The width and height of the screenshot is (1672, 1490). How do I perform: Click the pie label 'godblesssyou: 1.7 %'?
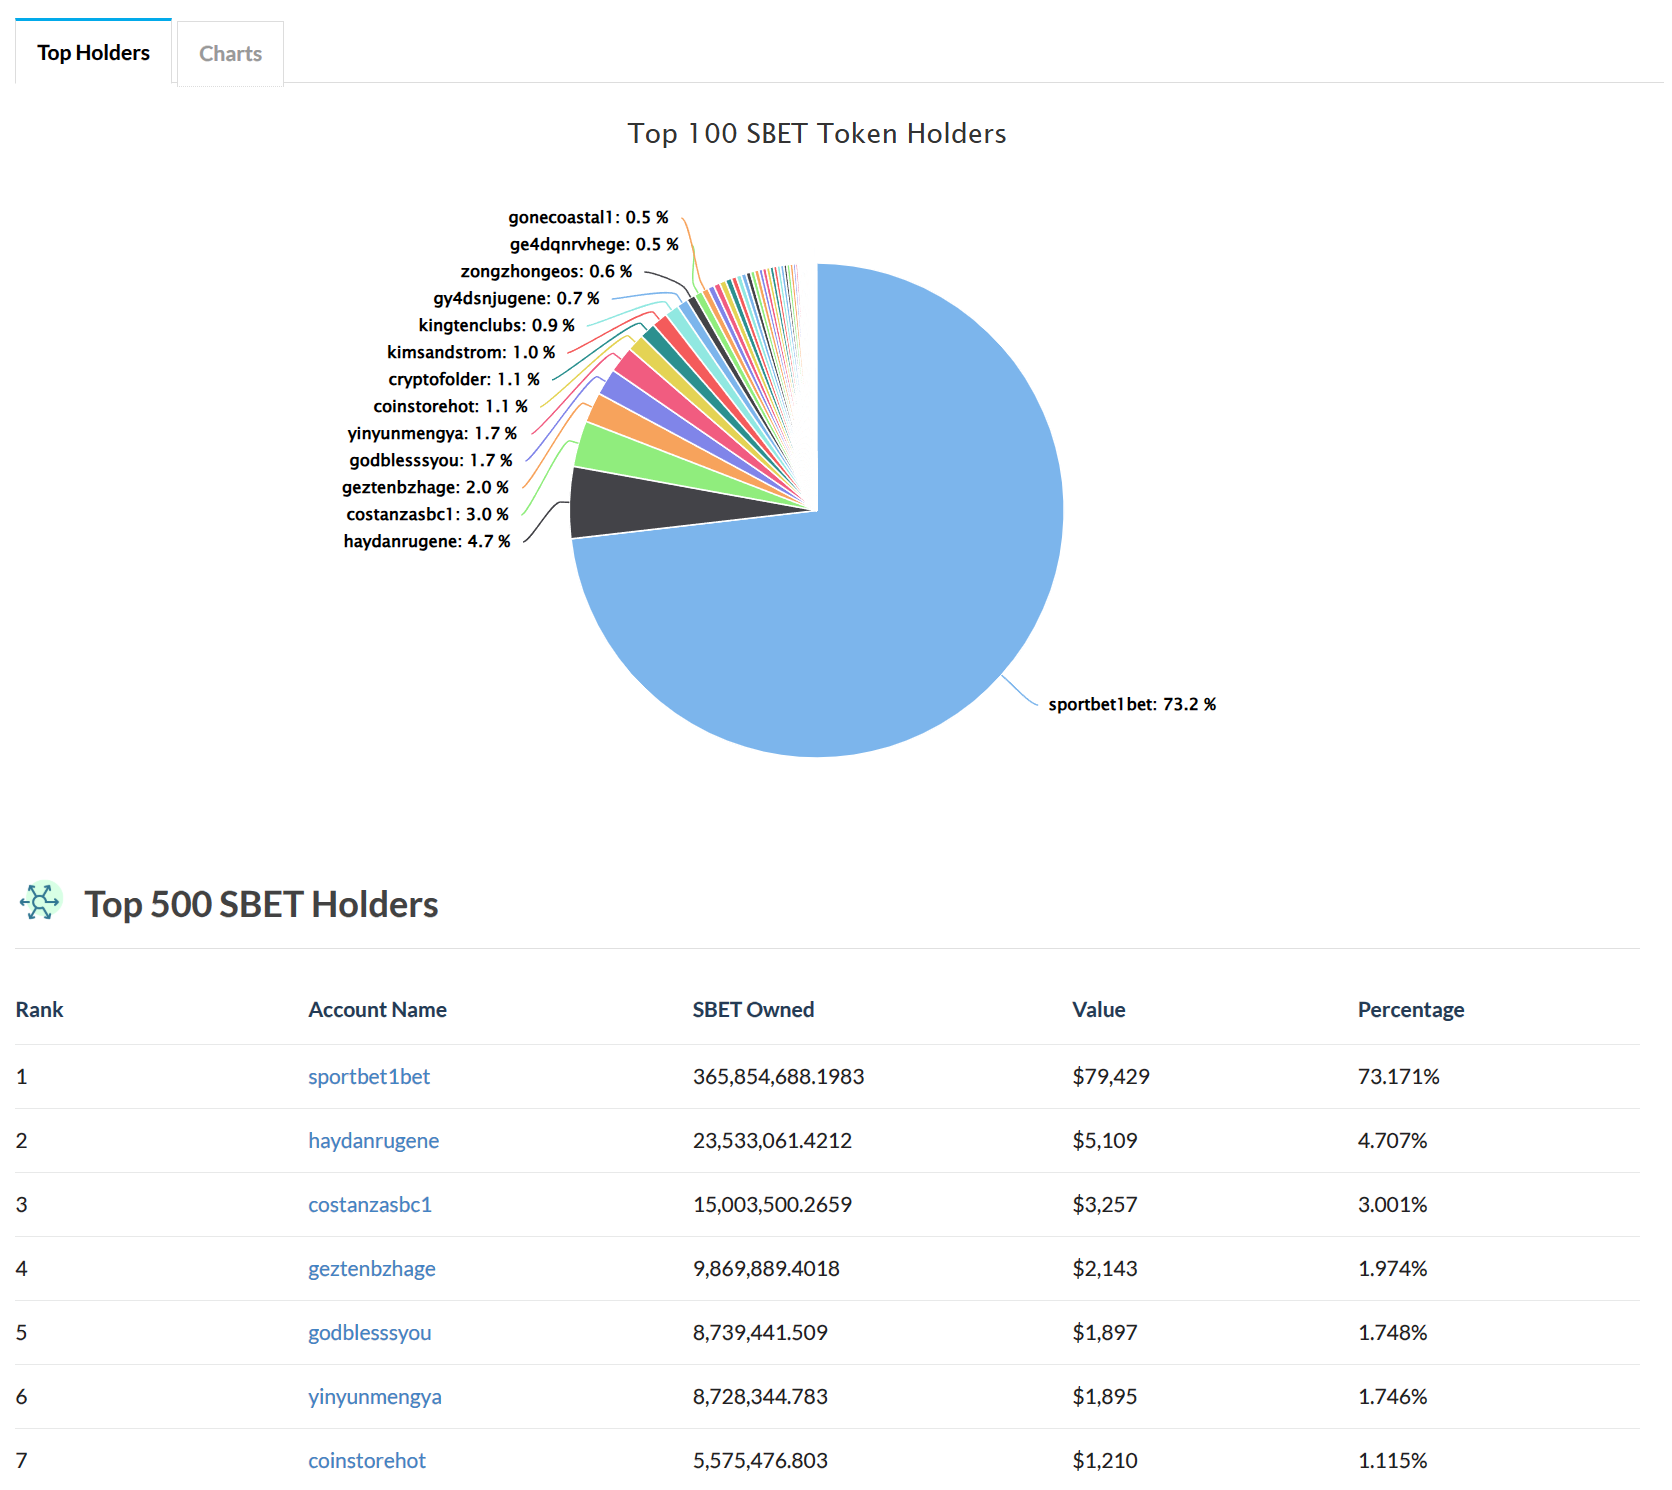pos(430,460)
